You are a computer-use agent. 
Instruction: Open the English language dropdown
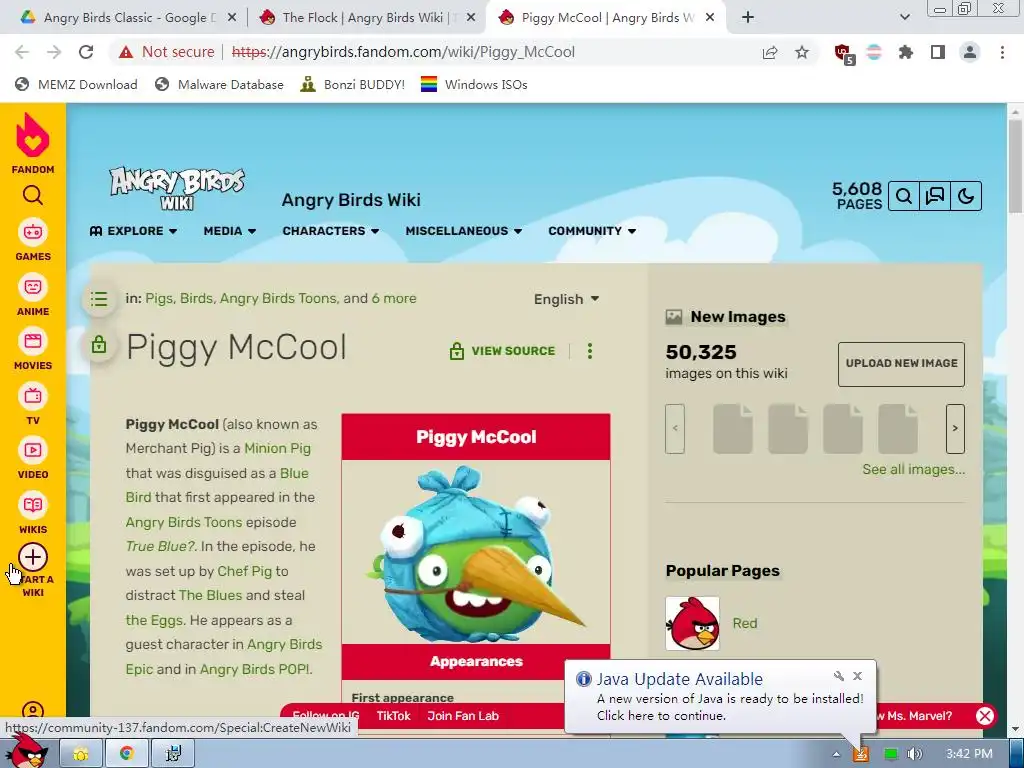pos(566,299)
